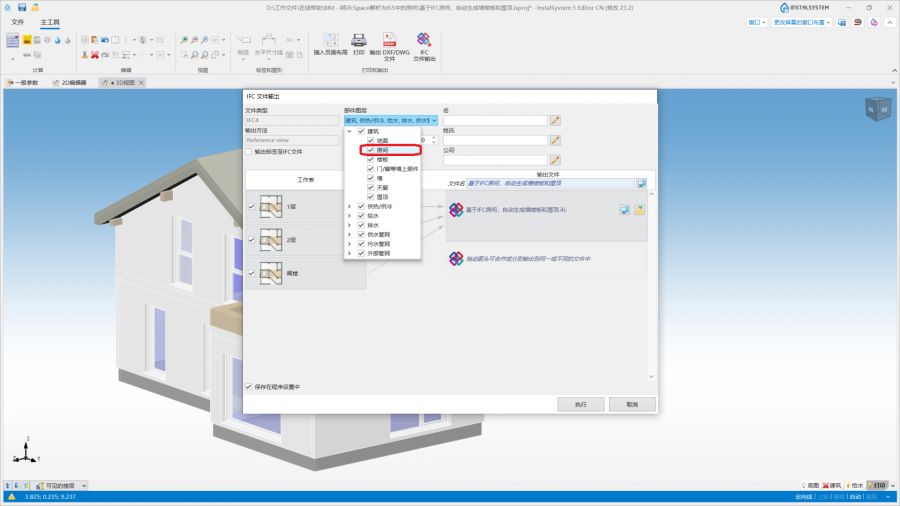Toggle the 输出标签至IFC文件 checkbox
900x506 pixels.
(x=249, y=152)
